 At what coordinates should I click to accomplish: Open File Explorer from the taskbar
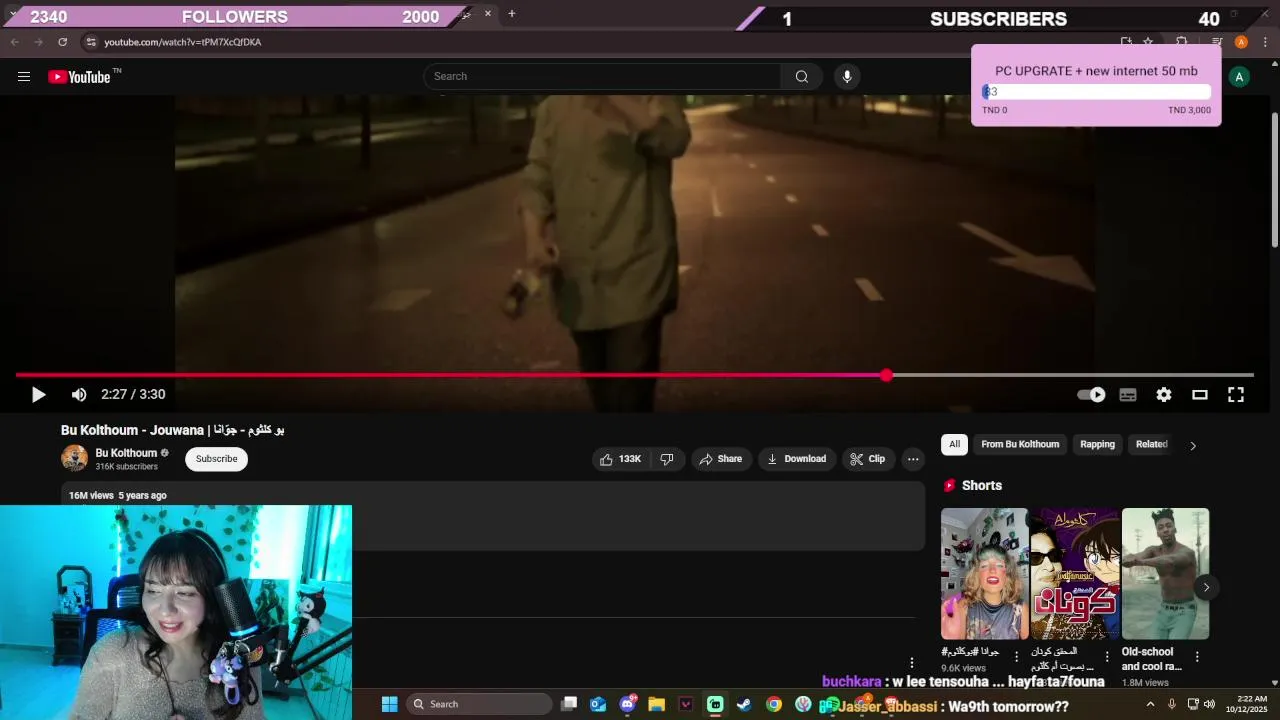tap(657, 704)
